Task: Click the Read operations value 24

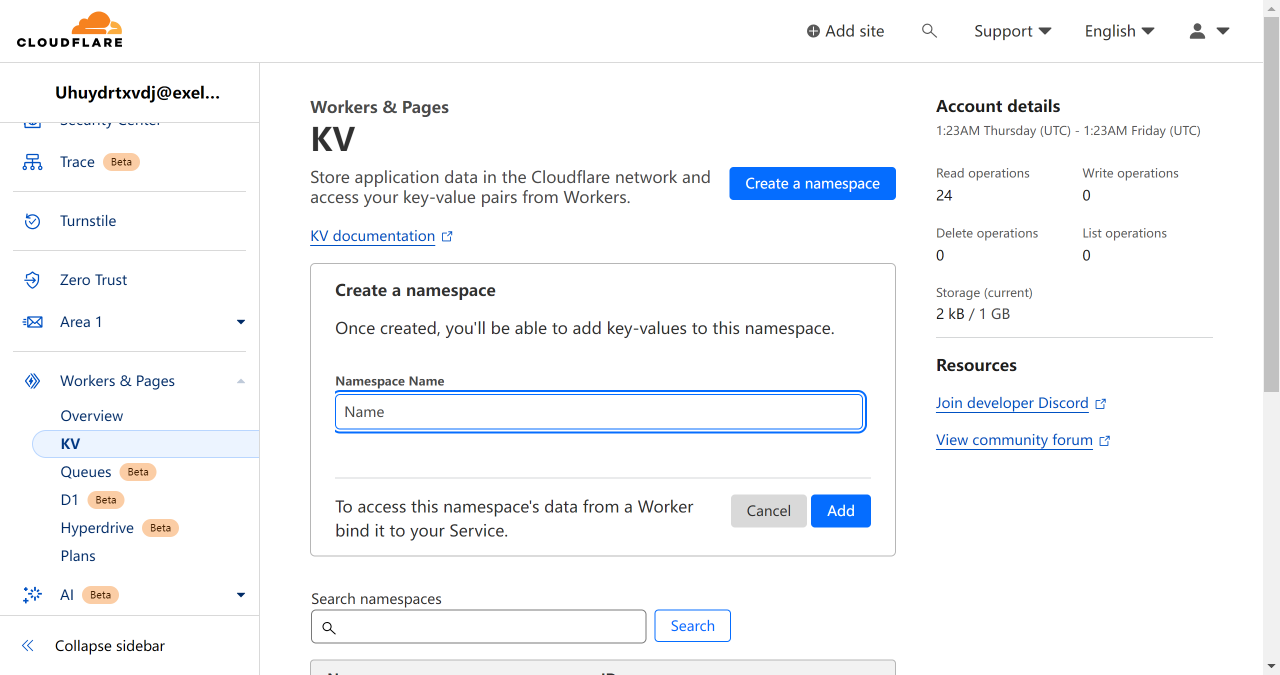Action: 944,195
